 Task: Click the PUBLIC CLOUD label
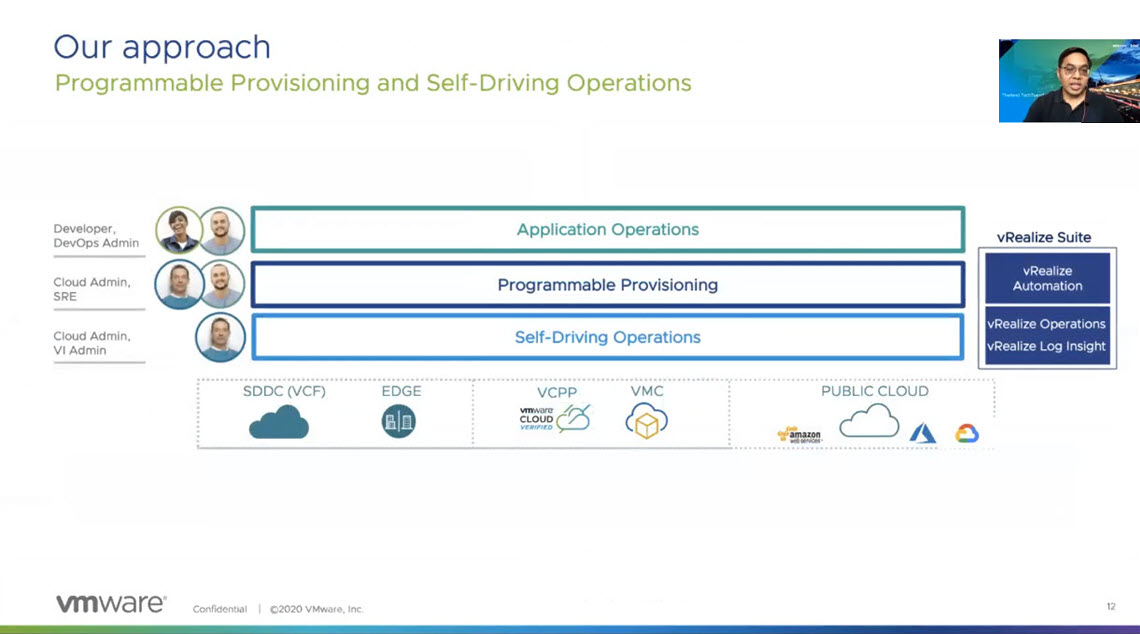click(875, 391)
